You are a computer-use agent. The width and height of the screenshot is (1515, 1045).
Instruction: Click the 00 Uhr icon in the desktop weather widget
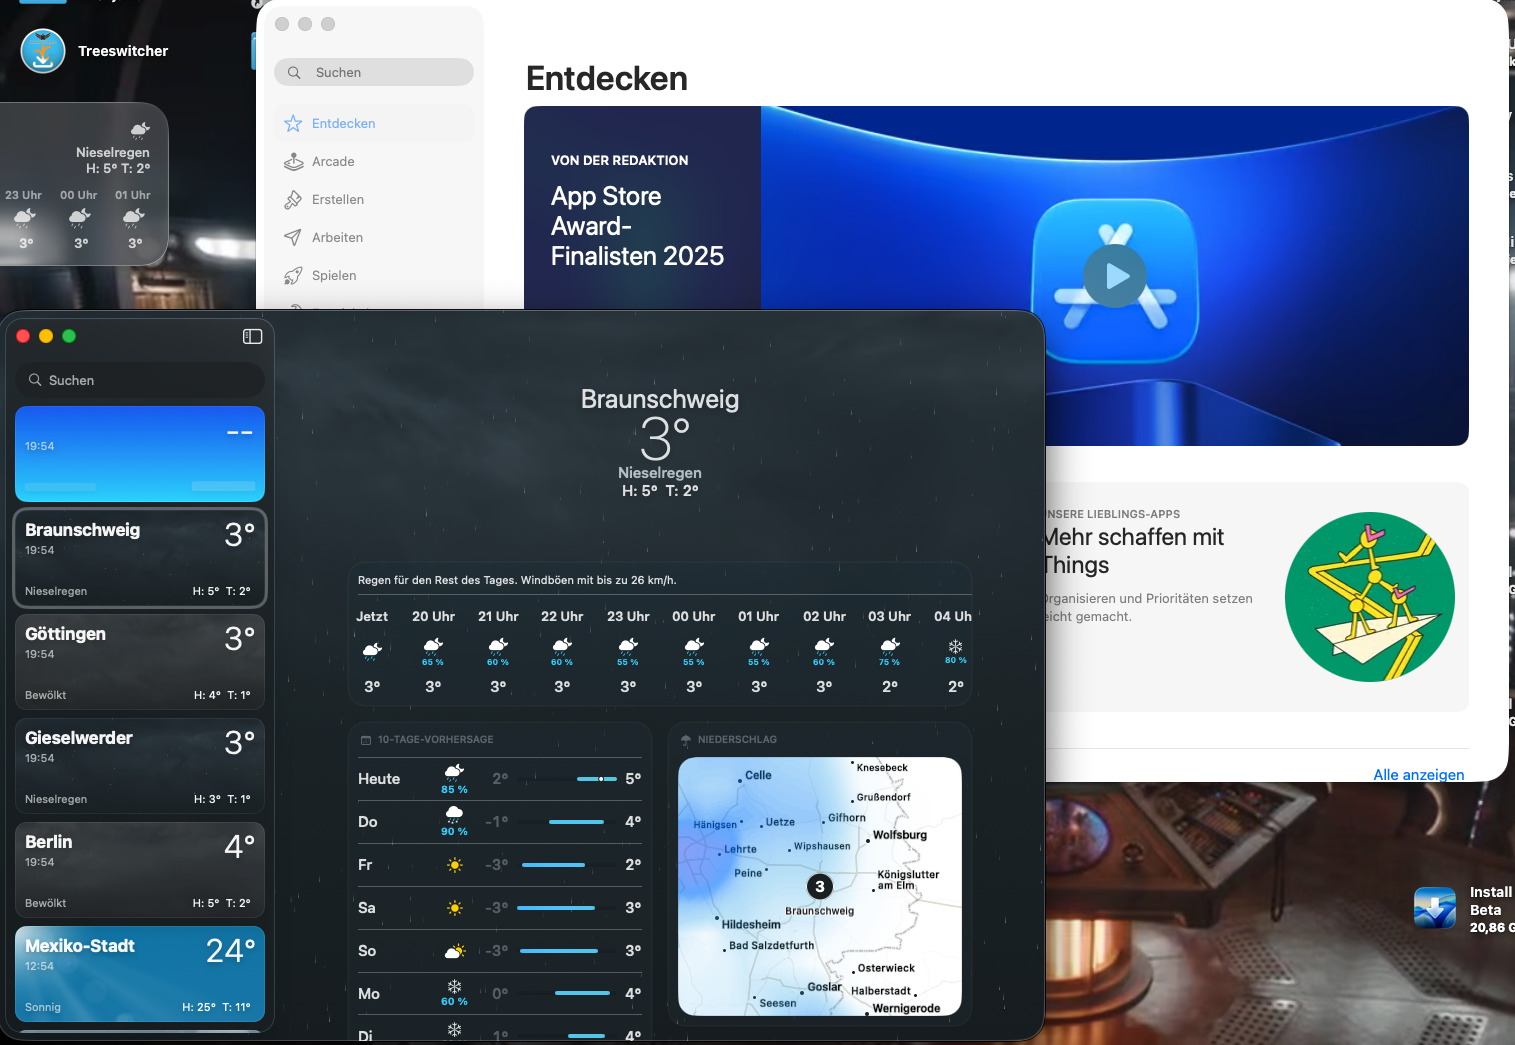pos(80,218)
